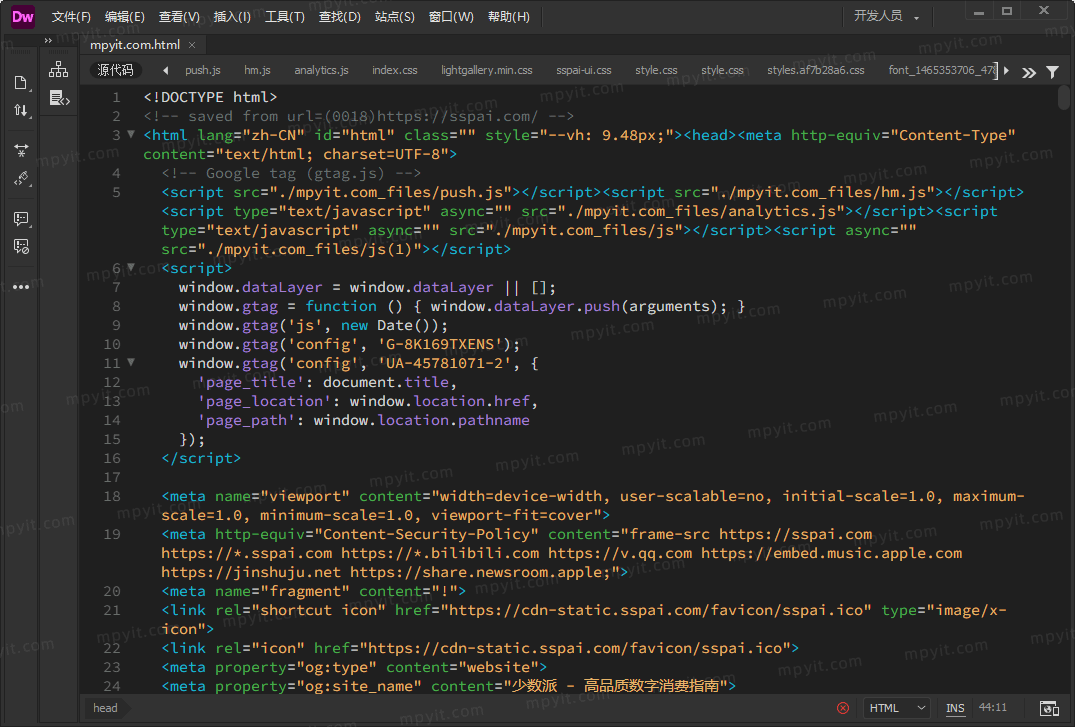Click the Expand All code icon
The height and width of the screenshot is (727, 1075).
click(21, 150)
